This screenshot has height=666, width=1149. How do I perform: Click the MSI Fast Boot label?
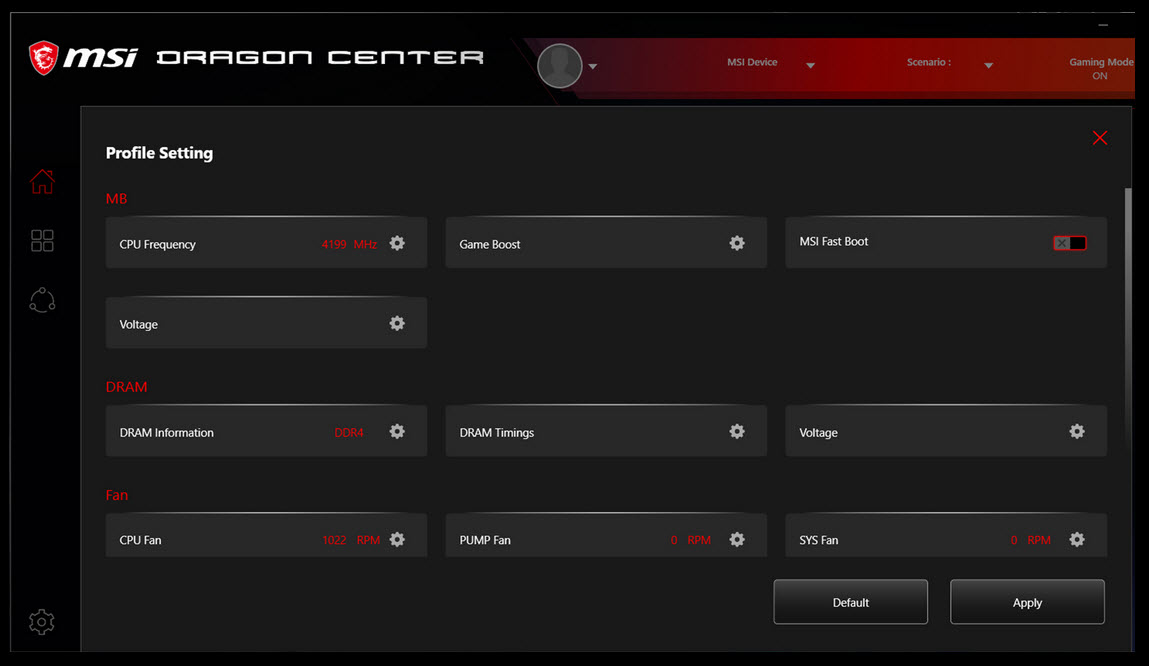click(834, 241)
